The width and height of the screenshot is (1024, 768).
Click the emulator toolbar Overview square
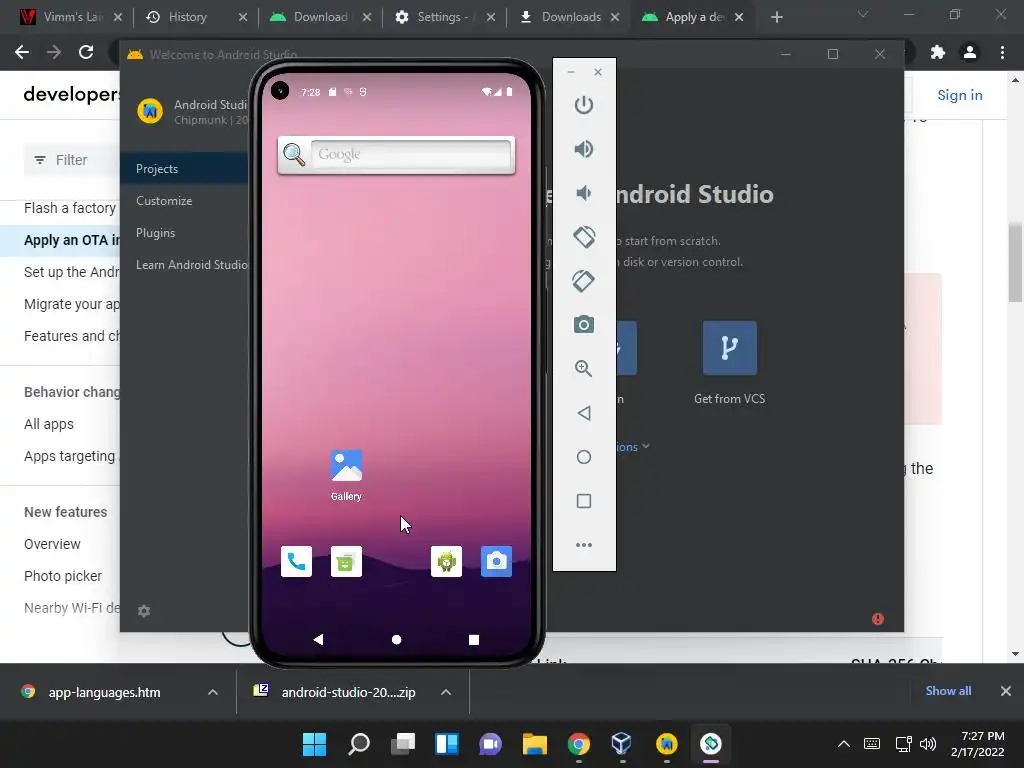584,501
